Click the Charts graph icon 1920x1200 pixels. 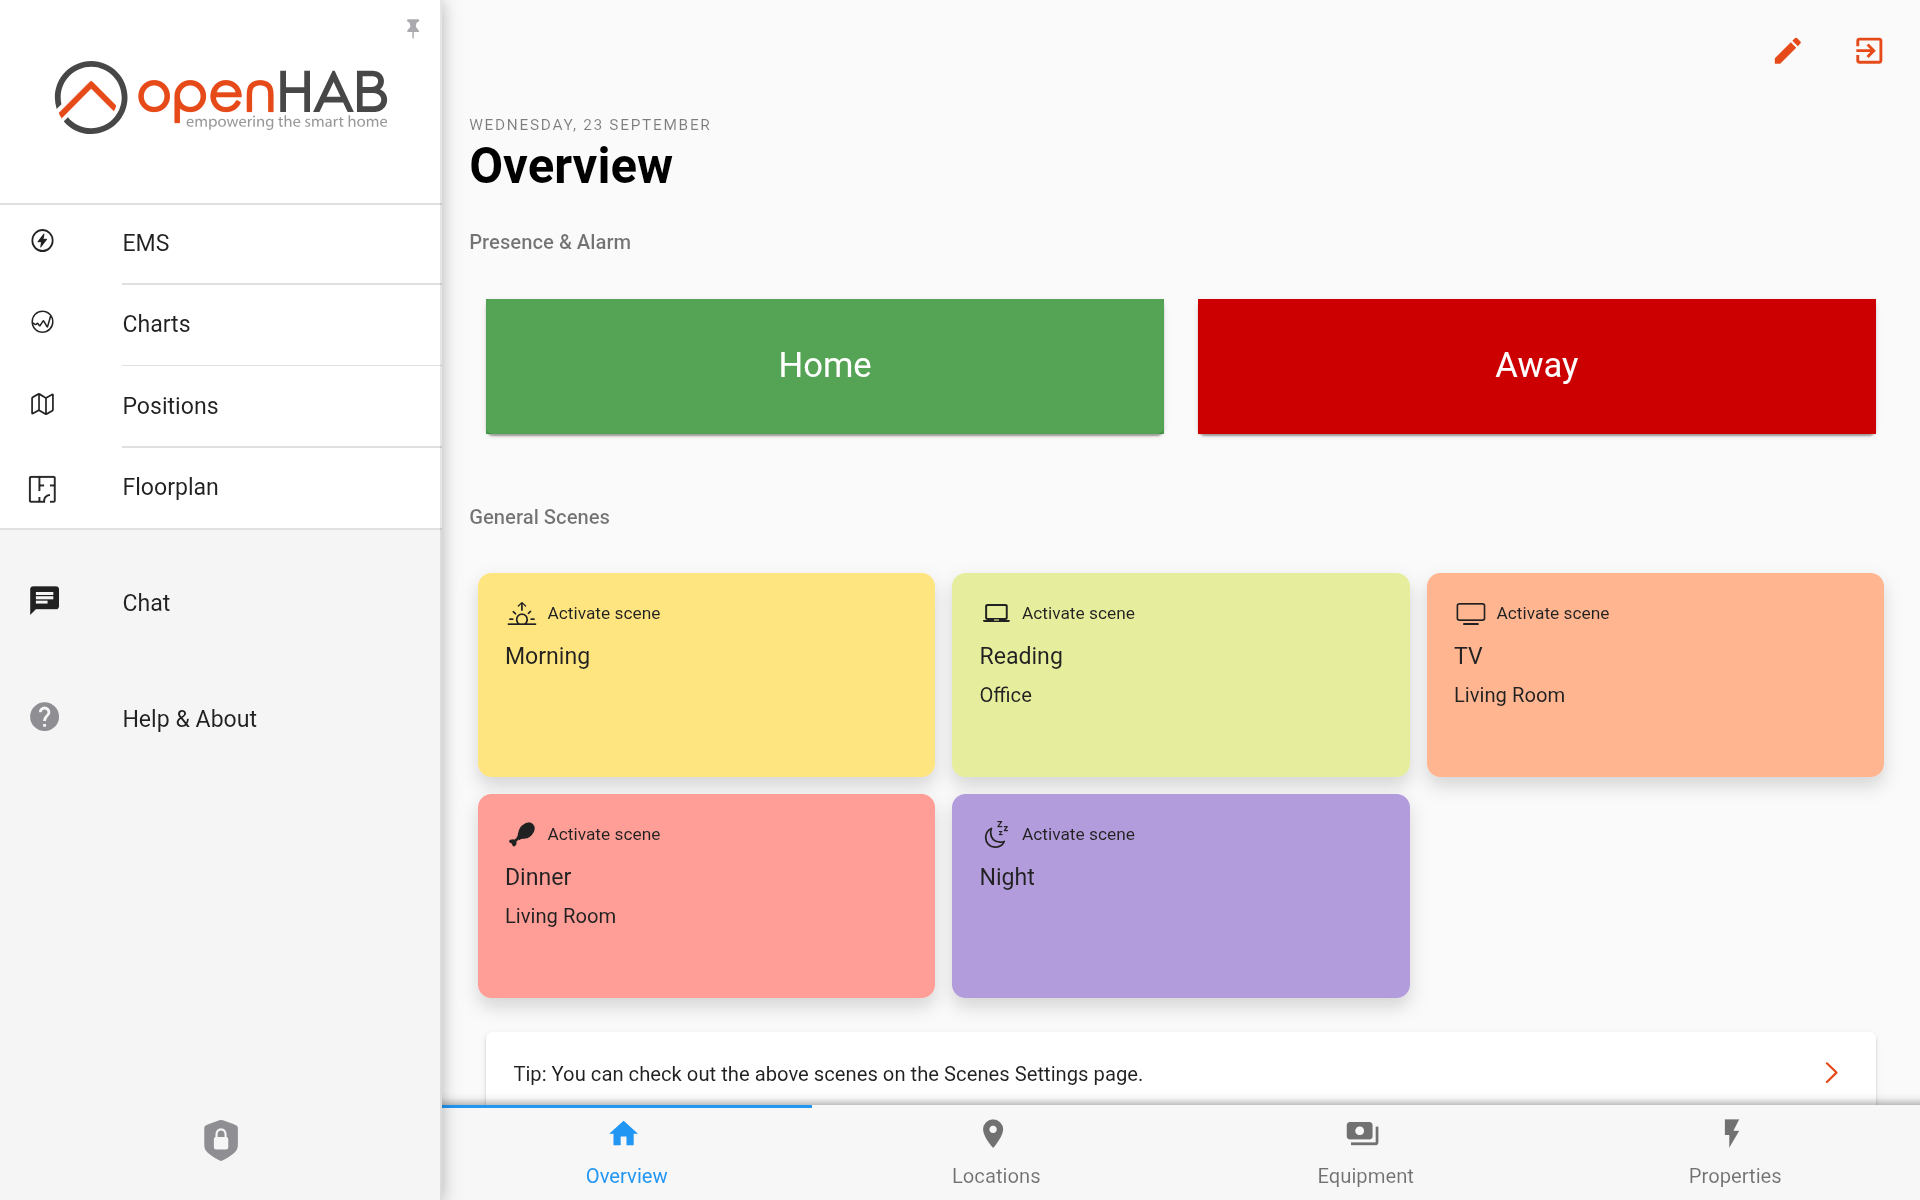(x=42, y=322)
